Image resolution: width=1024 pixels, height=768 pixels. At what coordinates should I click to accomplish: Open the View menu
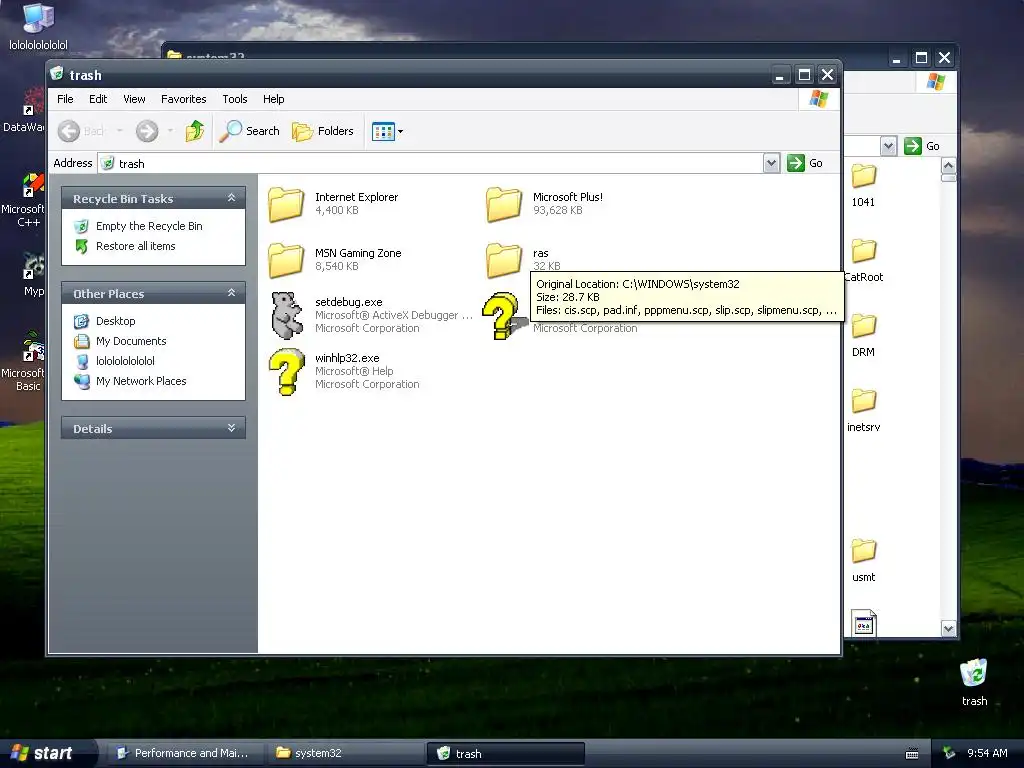[134, 99]
